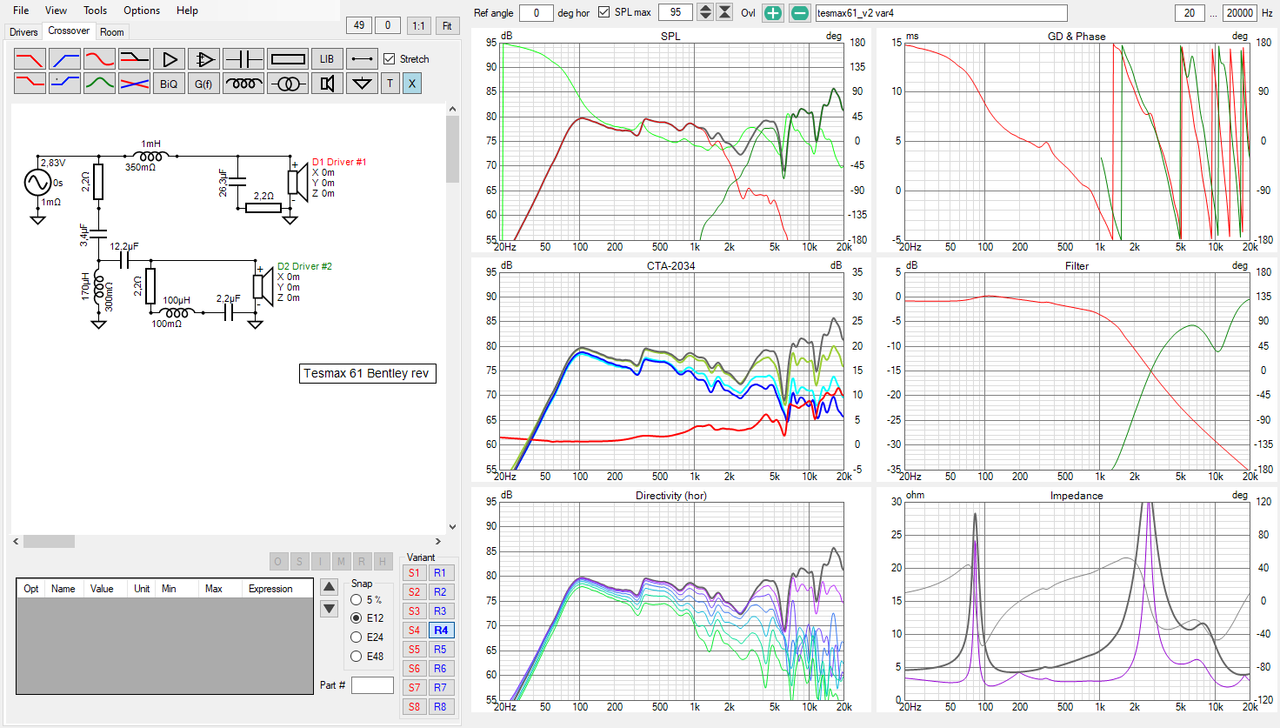Click the green minus overlay button
The image size is (1280, 728).
[800, 13]
